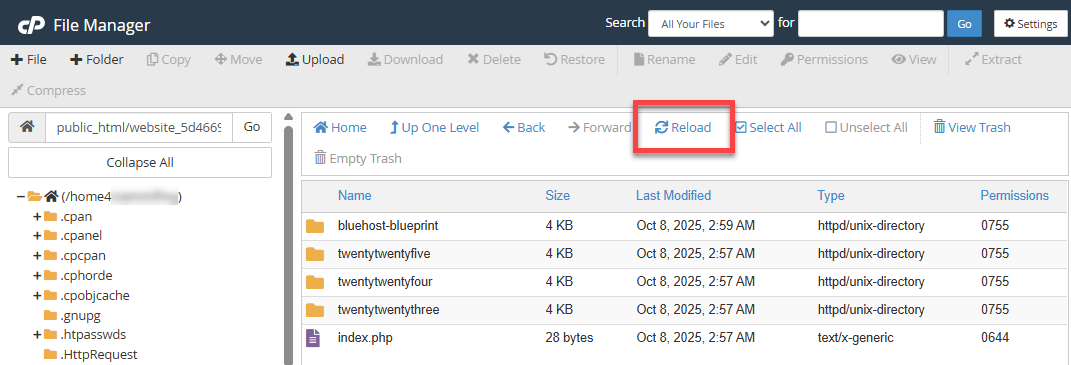
Task: Select the index.php file name
Action: pos(365,338)
